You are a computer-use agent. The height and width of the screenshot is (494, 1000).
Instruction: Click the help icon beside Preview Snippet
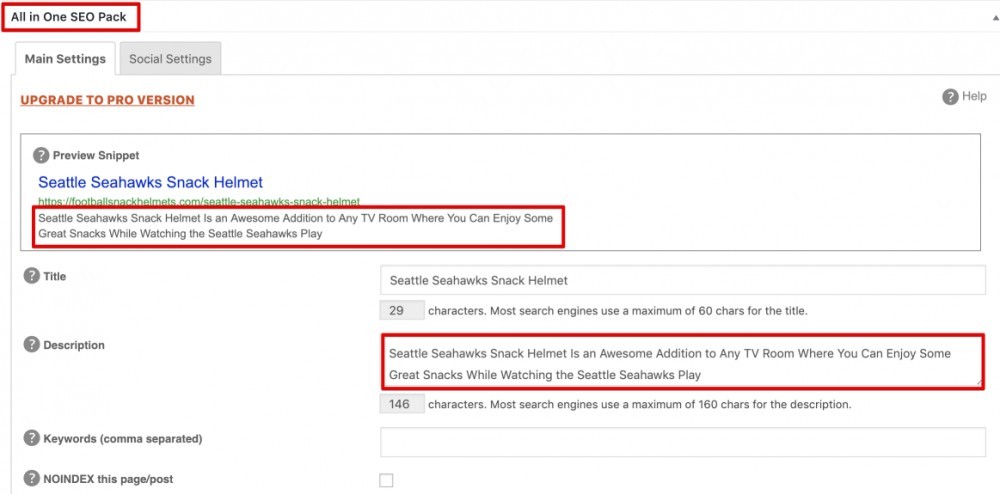pyautogui.click(x=41, y=155)
